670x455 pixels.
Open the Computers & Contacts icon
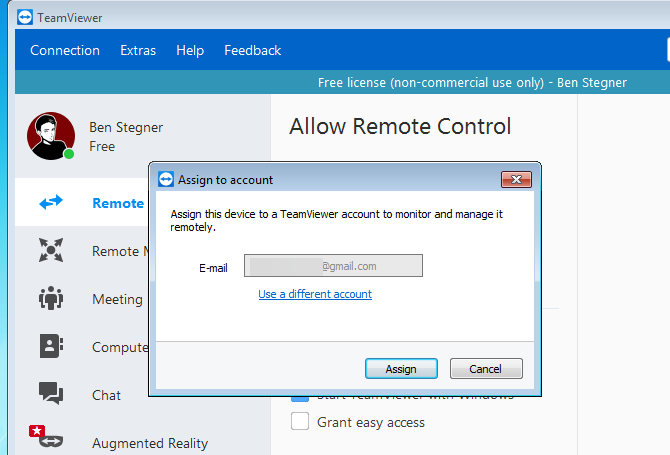coord(51,346)
